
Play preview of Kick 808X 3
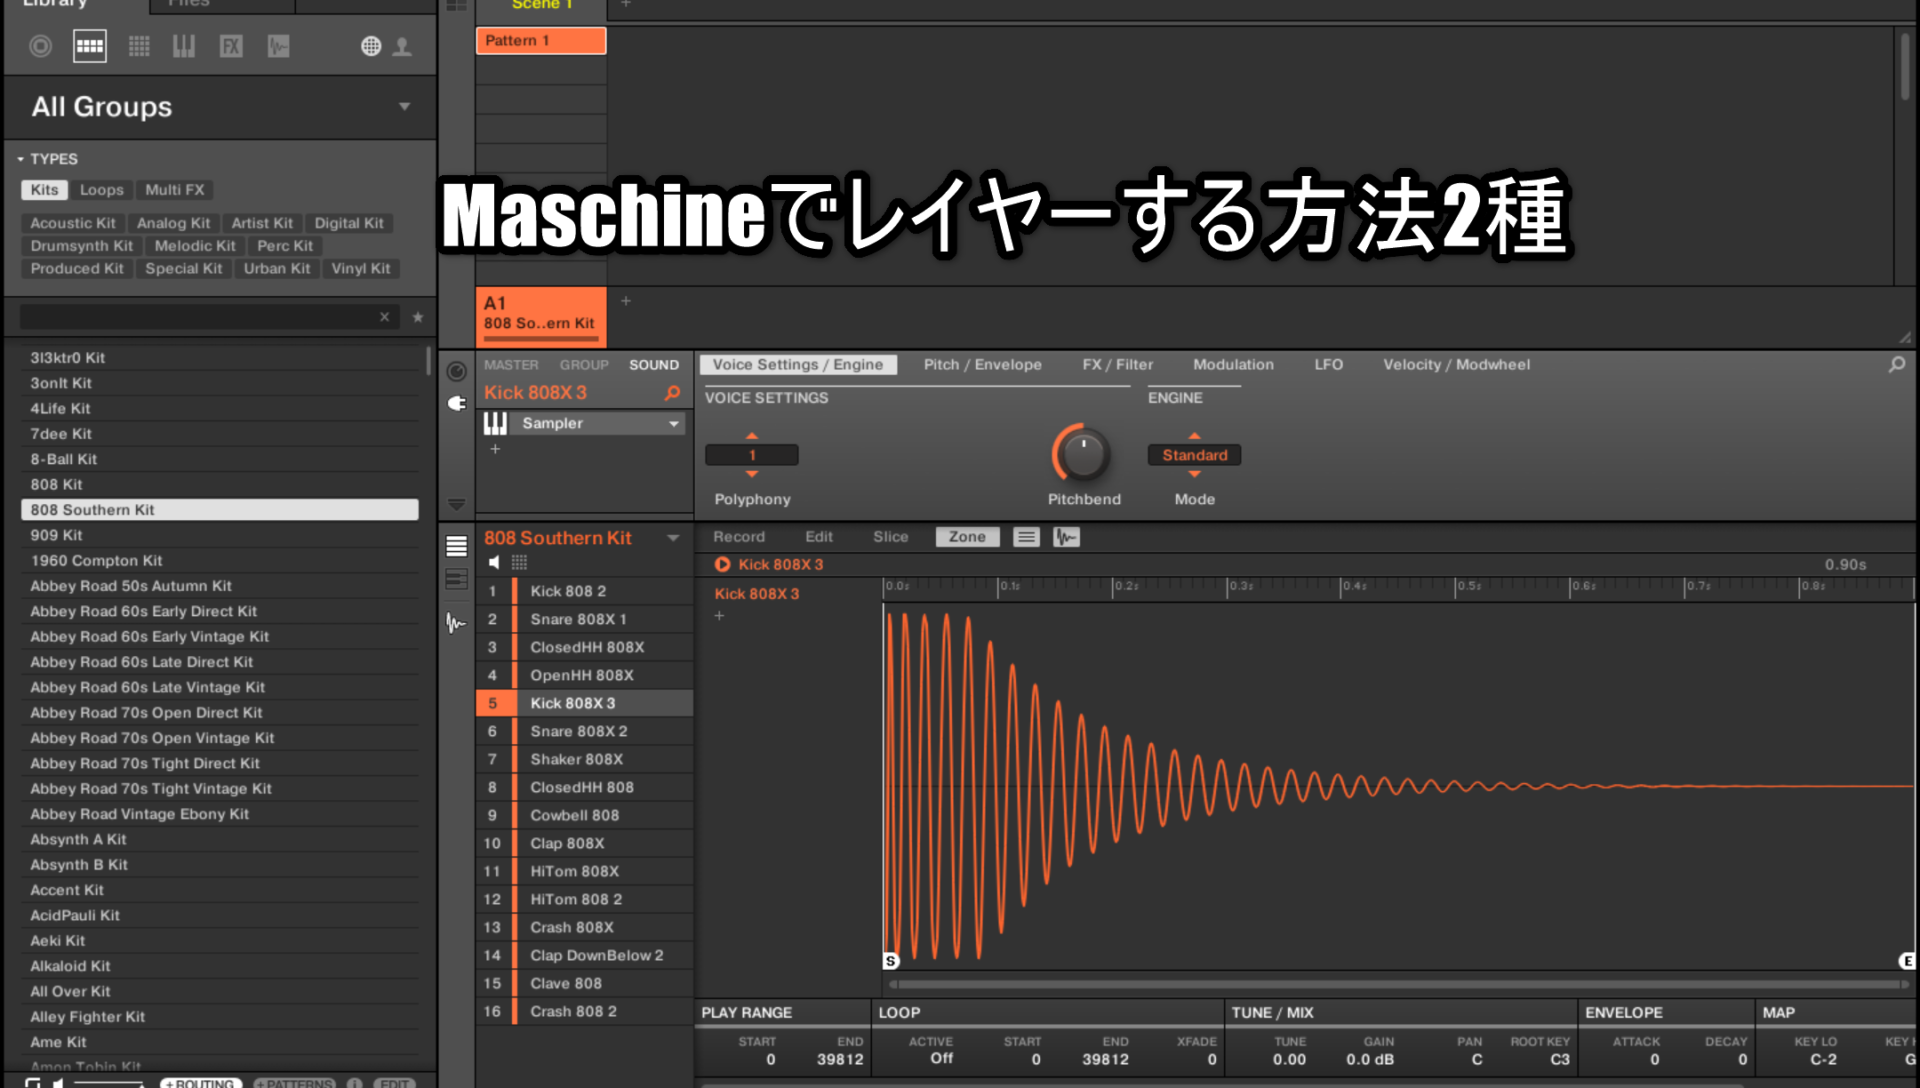(722, 564)
